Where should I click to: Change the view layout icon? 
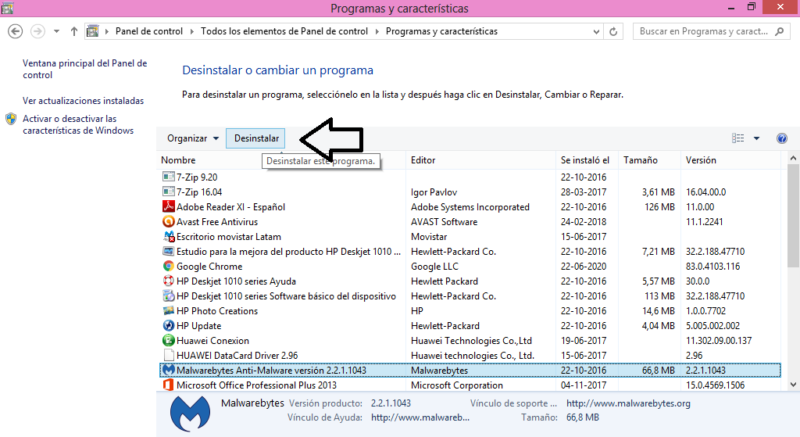738,138
